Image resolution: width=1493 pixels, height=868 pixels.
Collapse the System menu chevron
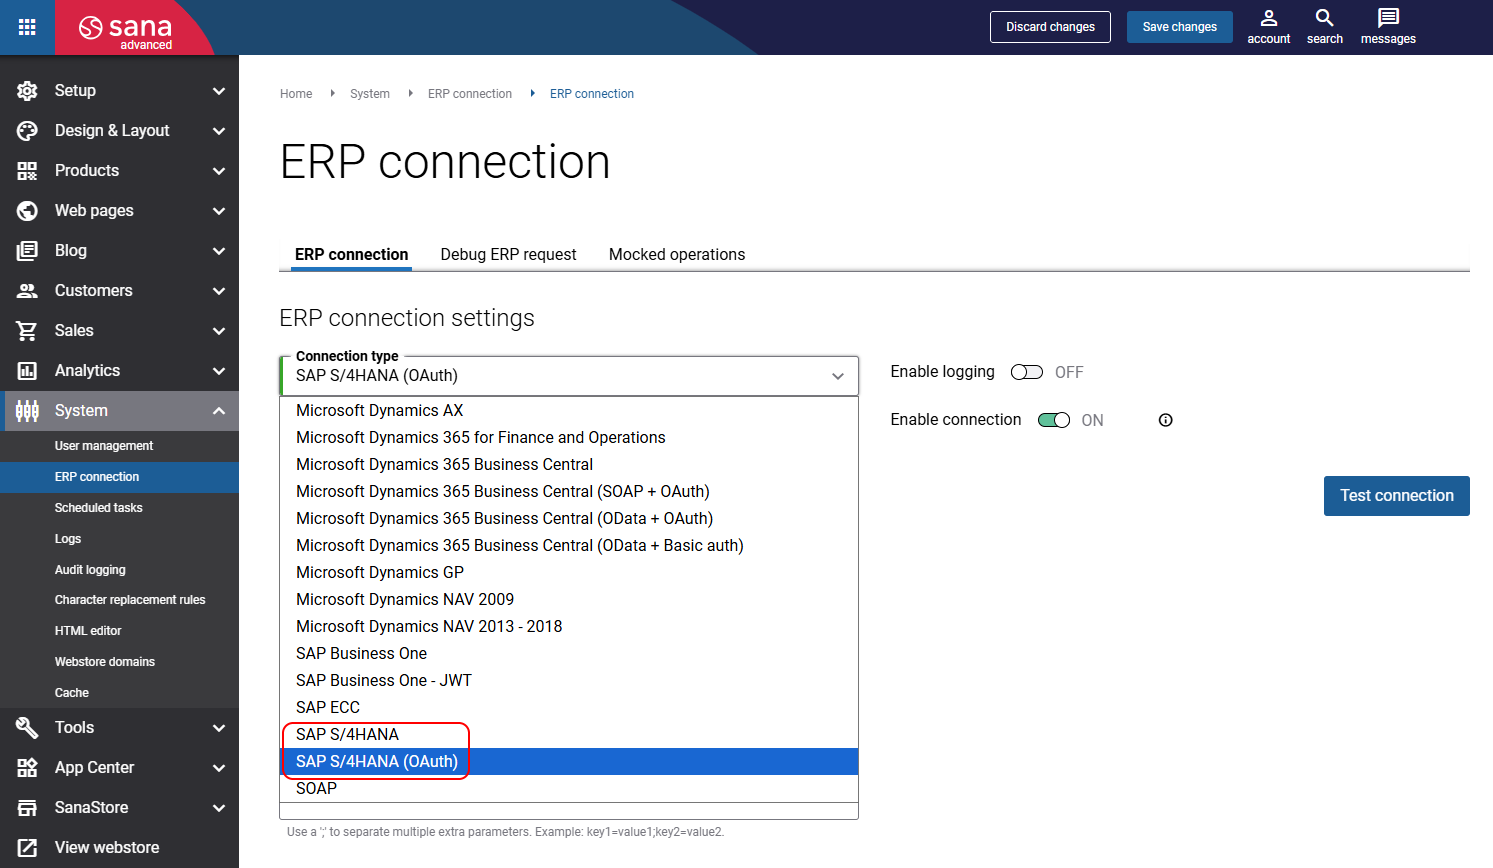point(219,411)
